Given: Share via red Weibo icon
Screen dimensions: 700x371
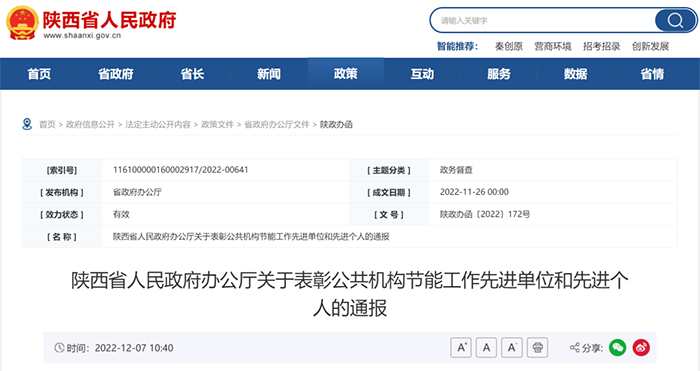Looking at the screenshot, I should (x=641, y=347).
